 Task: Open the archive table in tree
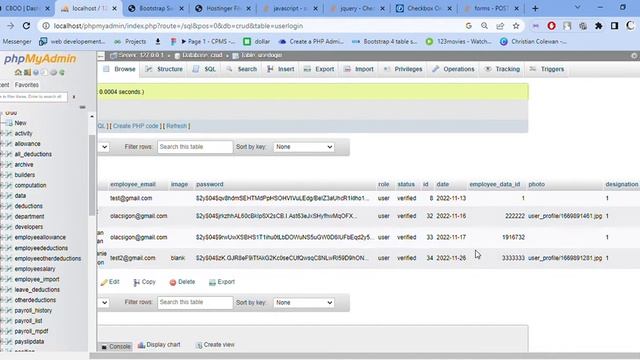pos(24,164)
